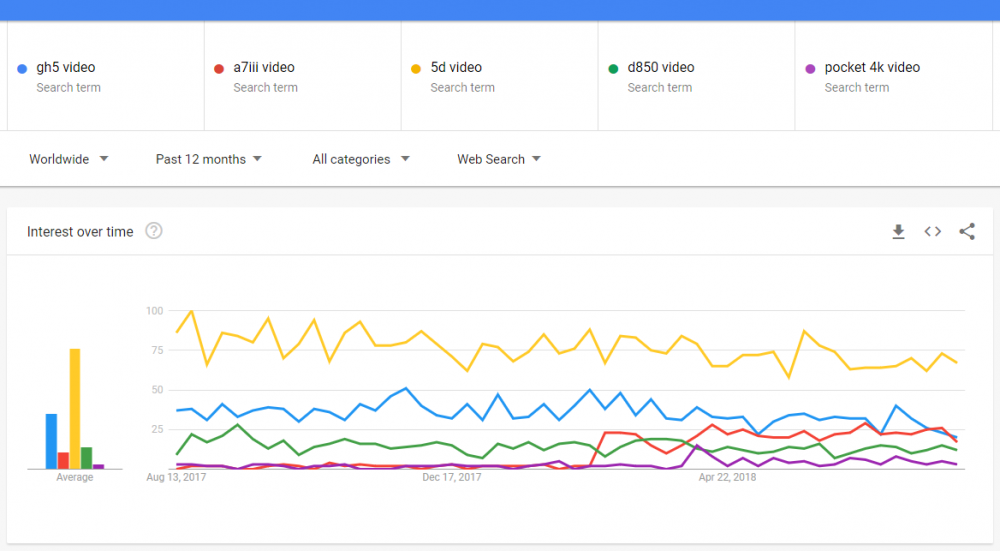
Task: Click the Aug 13, 2017 axis label
Action: (x=176, y=477)
